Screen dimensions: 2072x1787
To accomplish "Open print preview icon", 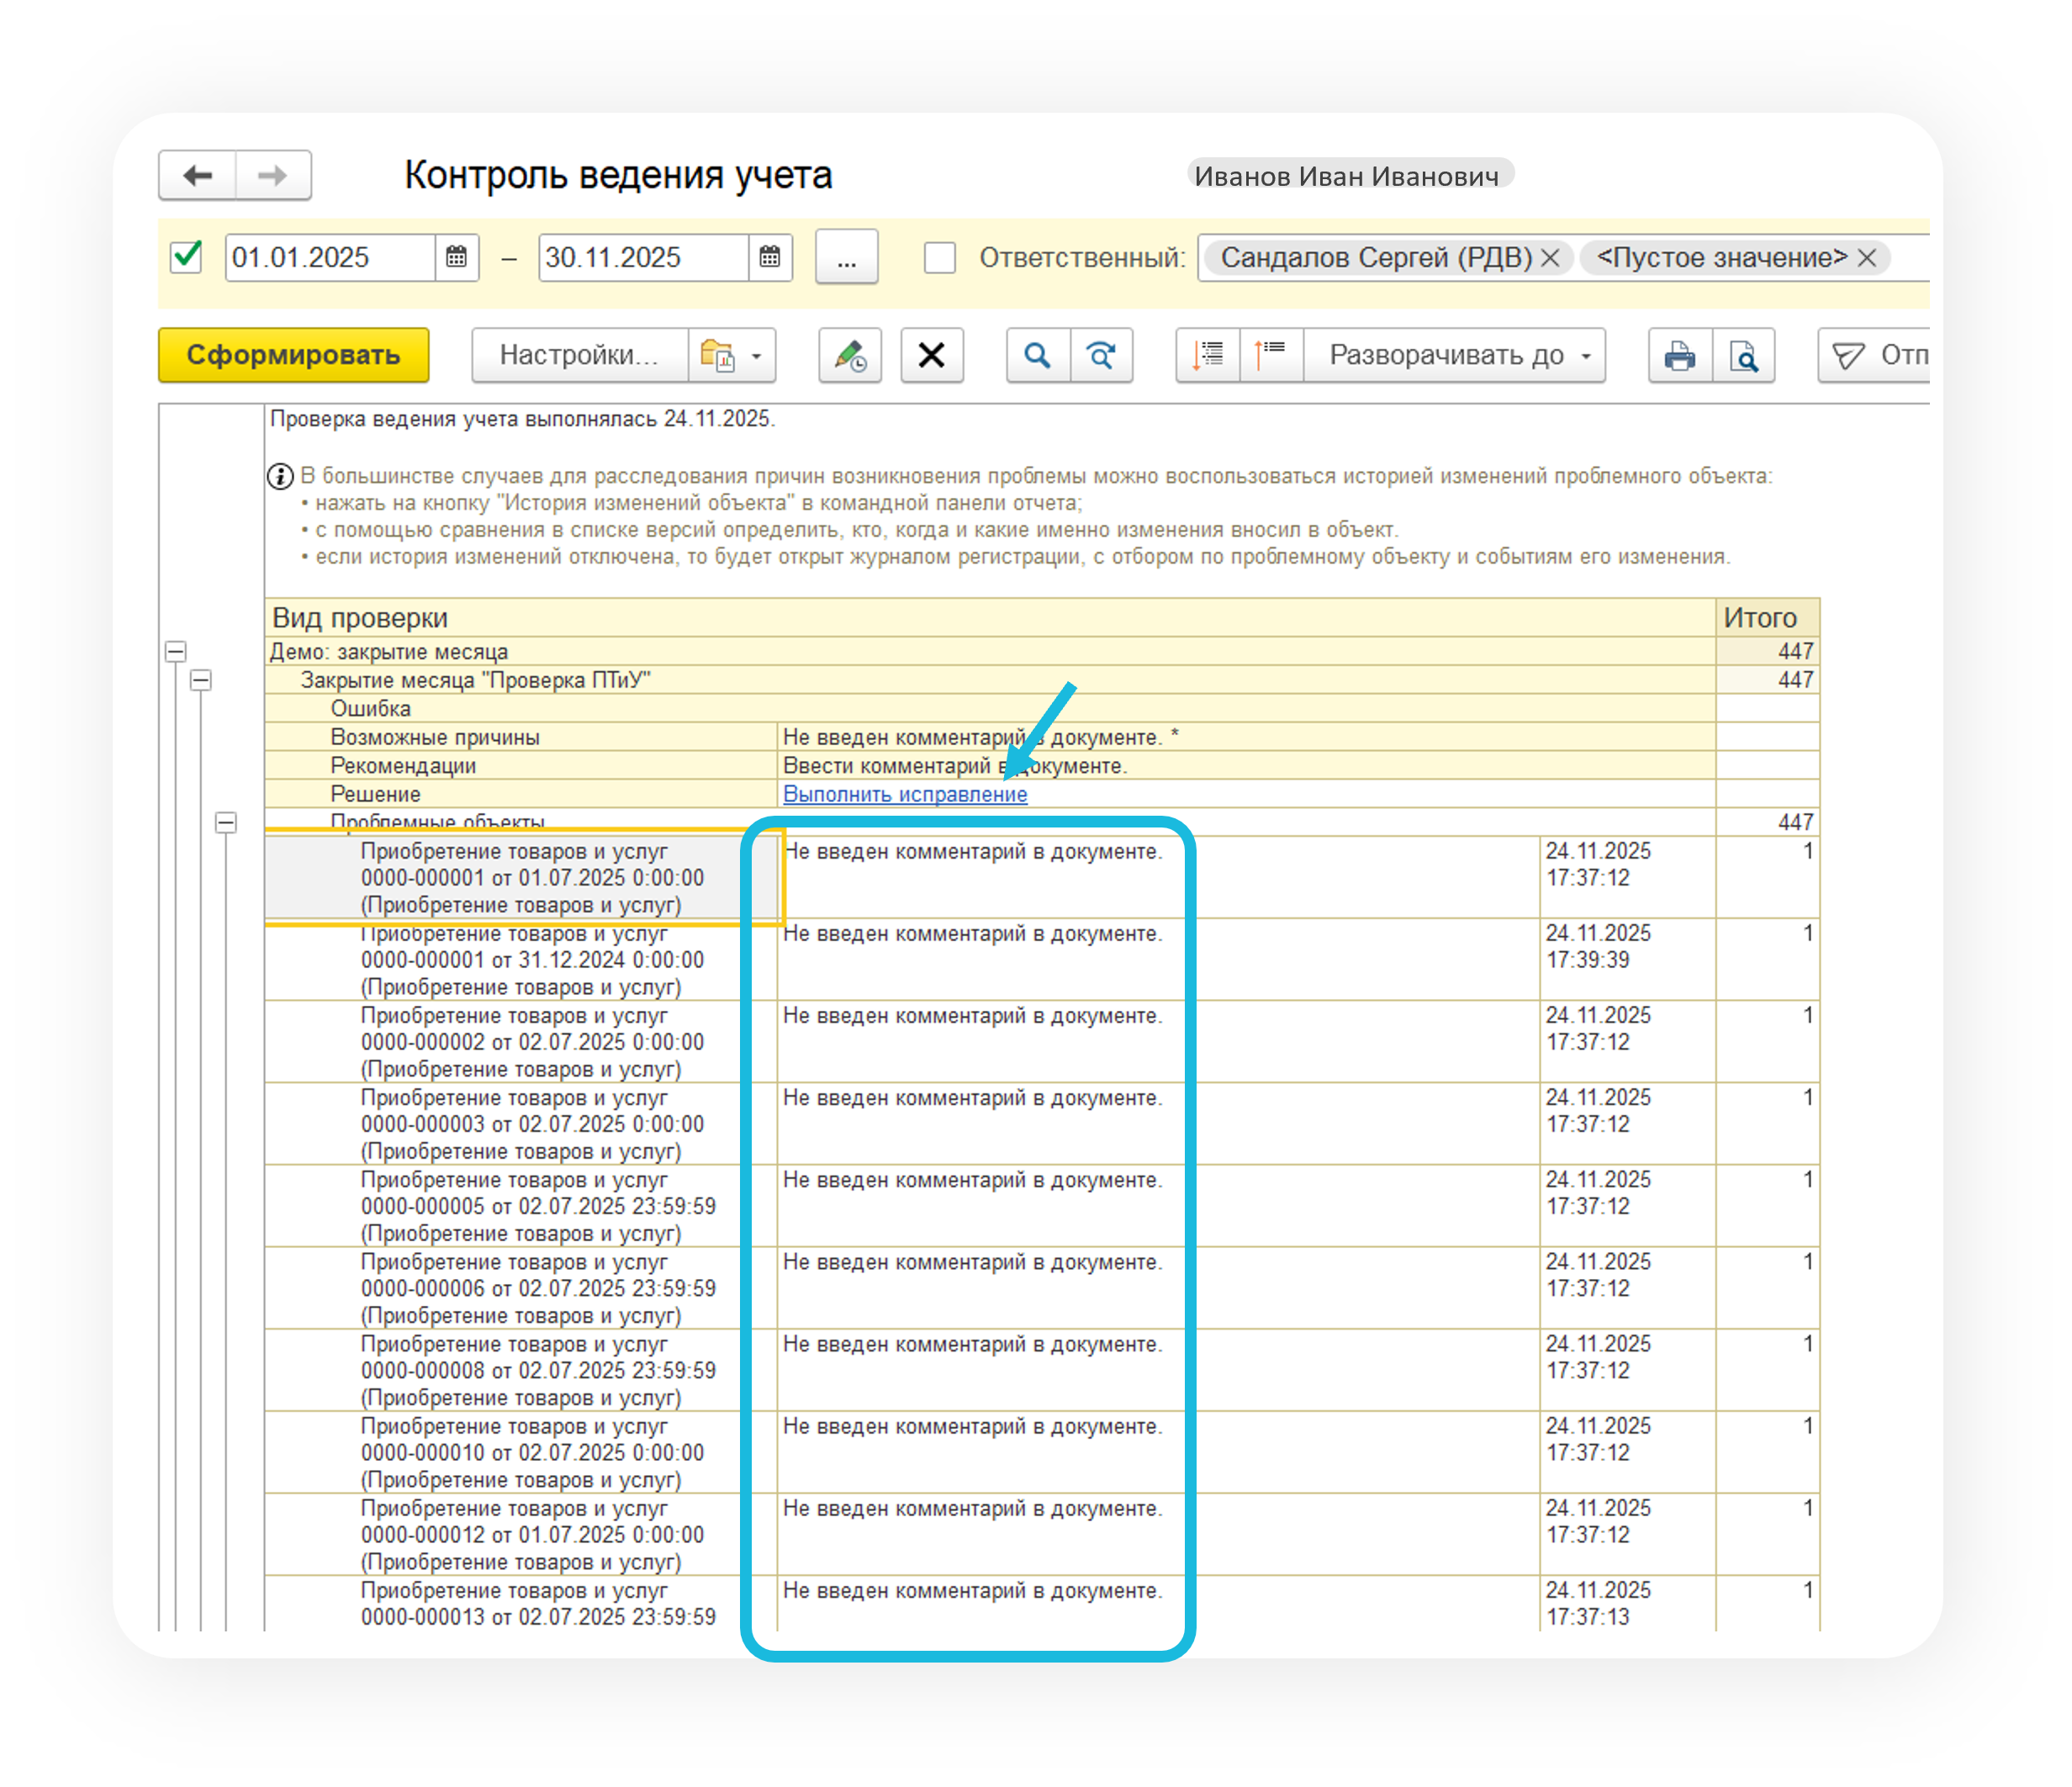I will pyautogui.click(x=1743, y=355).
